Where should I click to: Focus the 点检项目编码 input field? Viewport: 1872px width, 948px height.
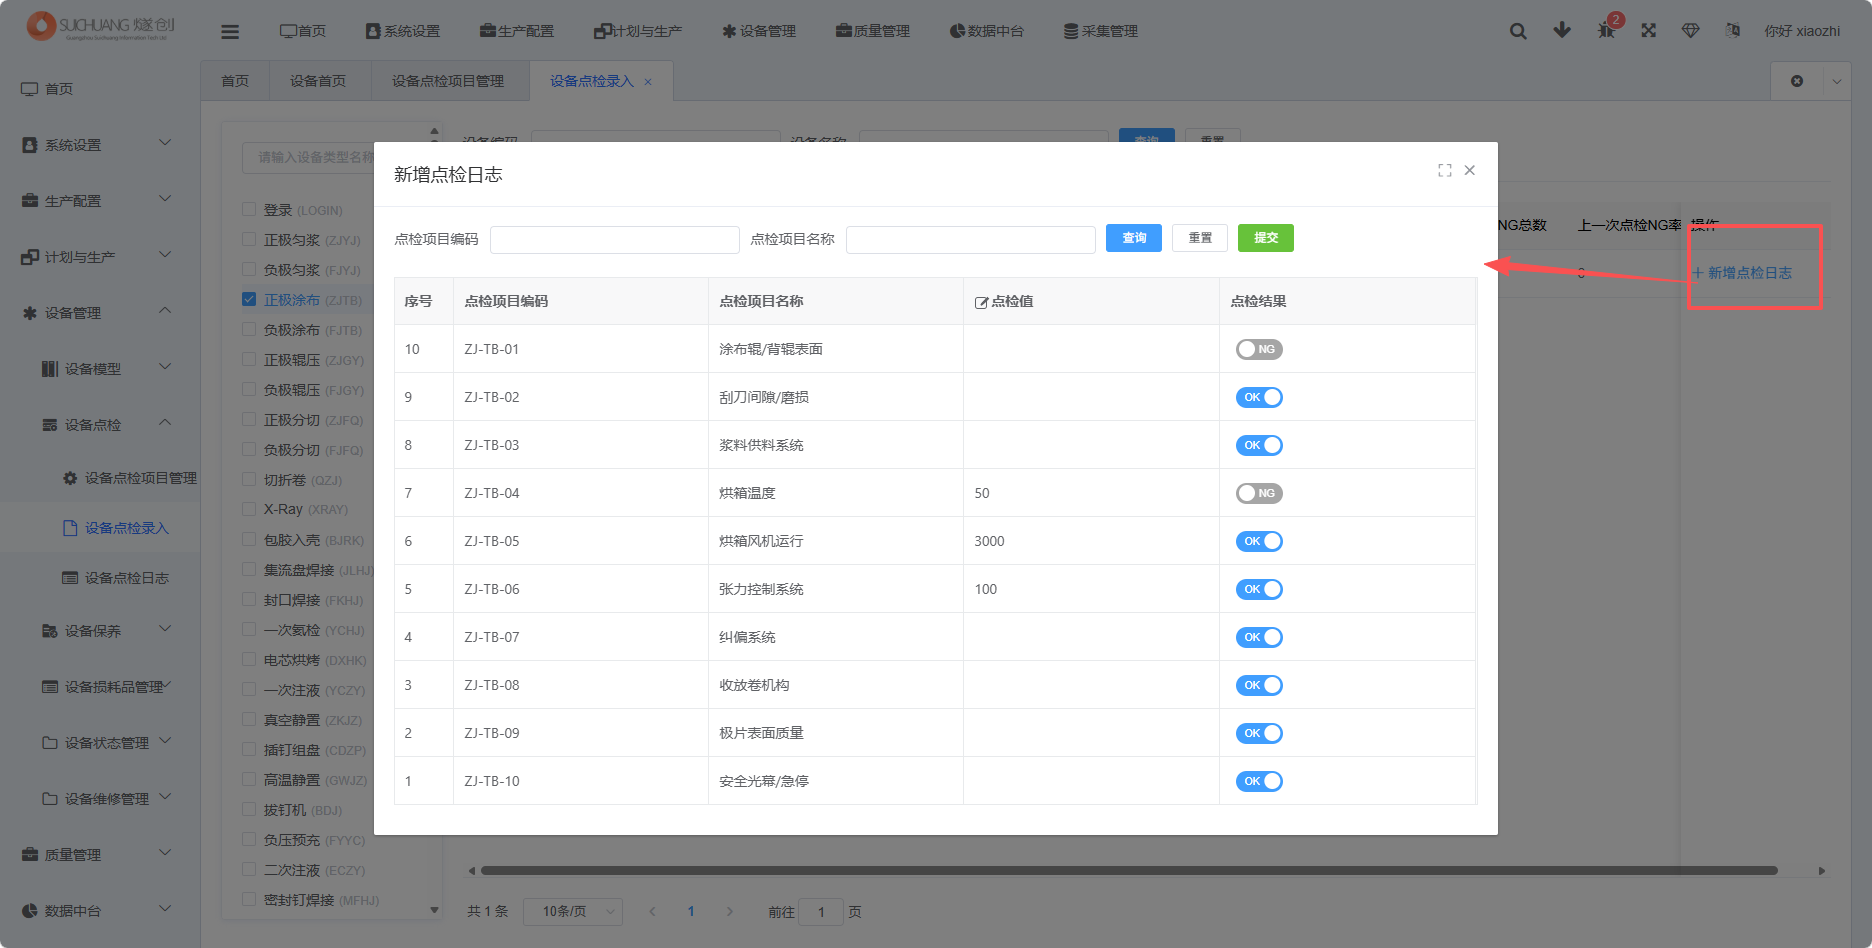coord(615,240)
